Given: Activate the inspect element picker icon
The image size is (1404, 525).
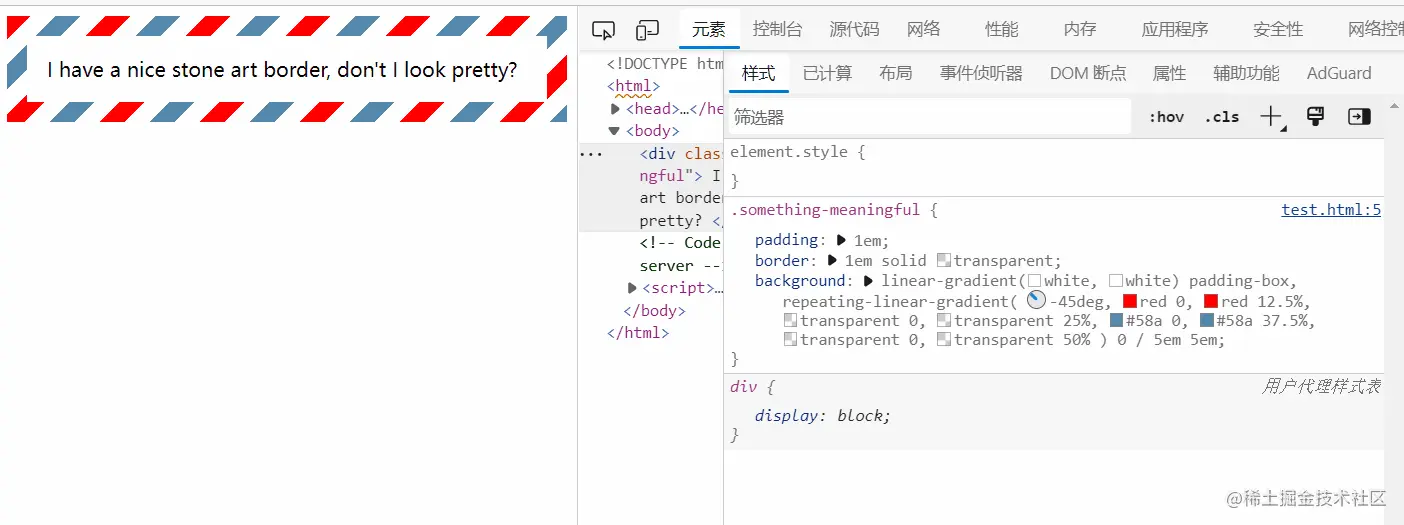Looking at the screenshot, I should pos(603,30).
